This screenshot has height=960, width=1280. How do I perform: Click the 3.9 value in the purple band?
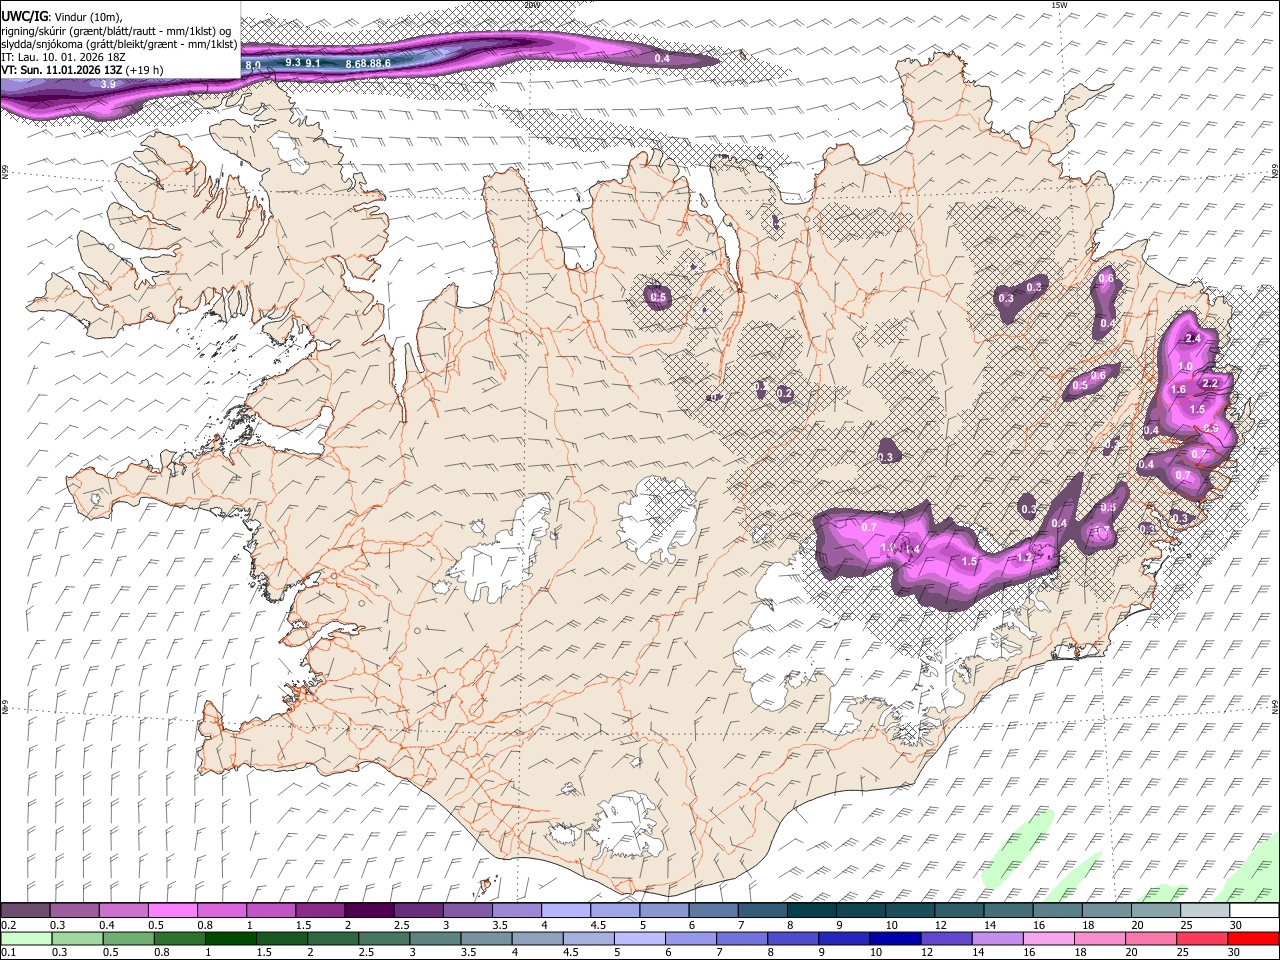(x=108, y=85)
